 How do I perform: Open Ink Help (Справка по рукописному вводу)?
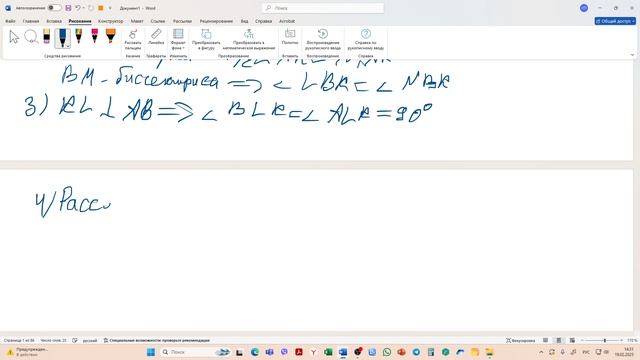tap(366, 40)
